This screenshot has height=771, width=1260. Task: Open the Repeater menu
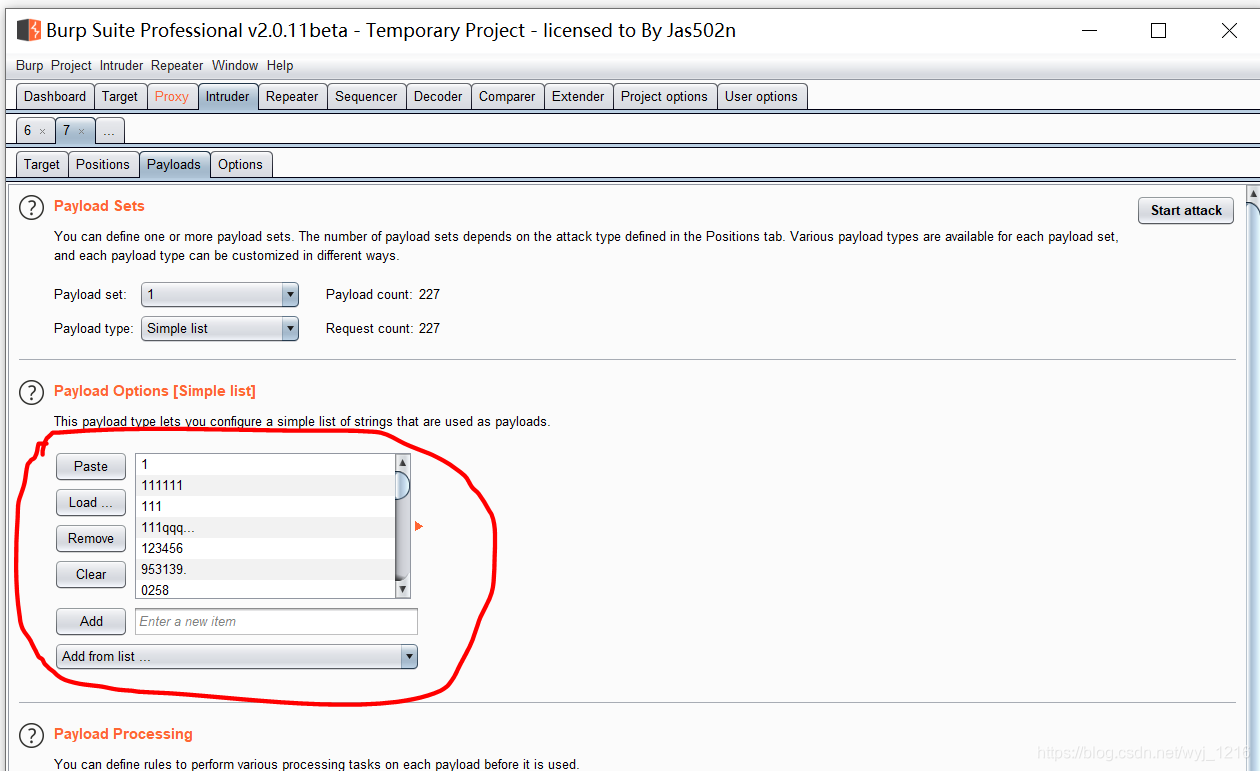pyautogui.click(x=177, y=65)
